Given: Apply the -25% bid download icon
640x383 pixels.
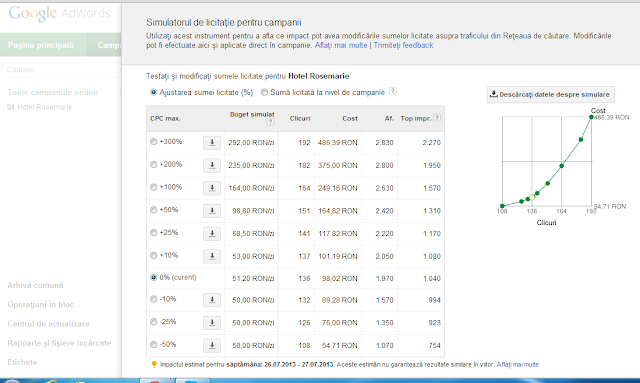Looking at the screenshot, I should [x=212, y=323].
